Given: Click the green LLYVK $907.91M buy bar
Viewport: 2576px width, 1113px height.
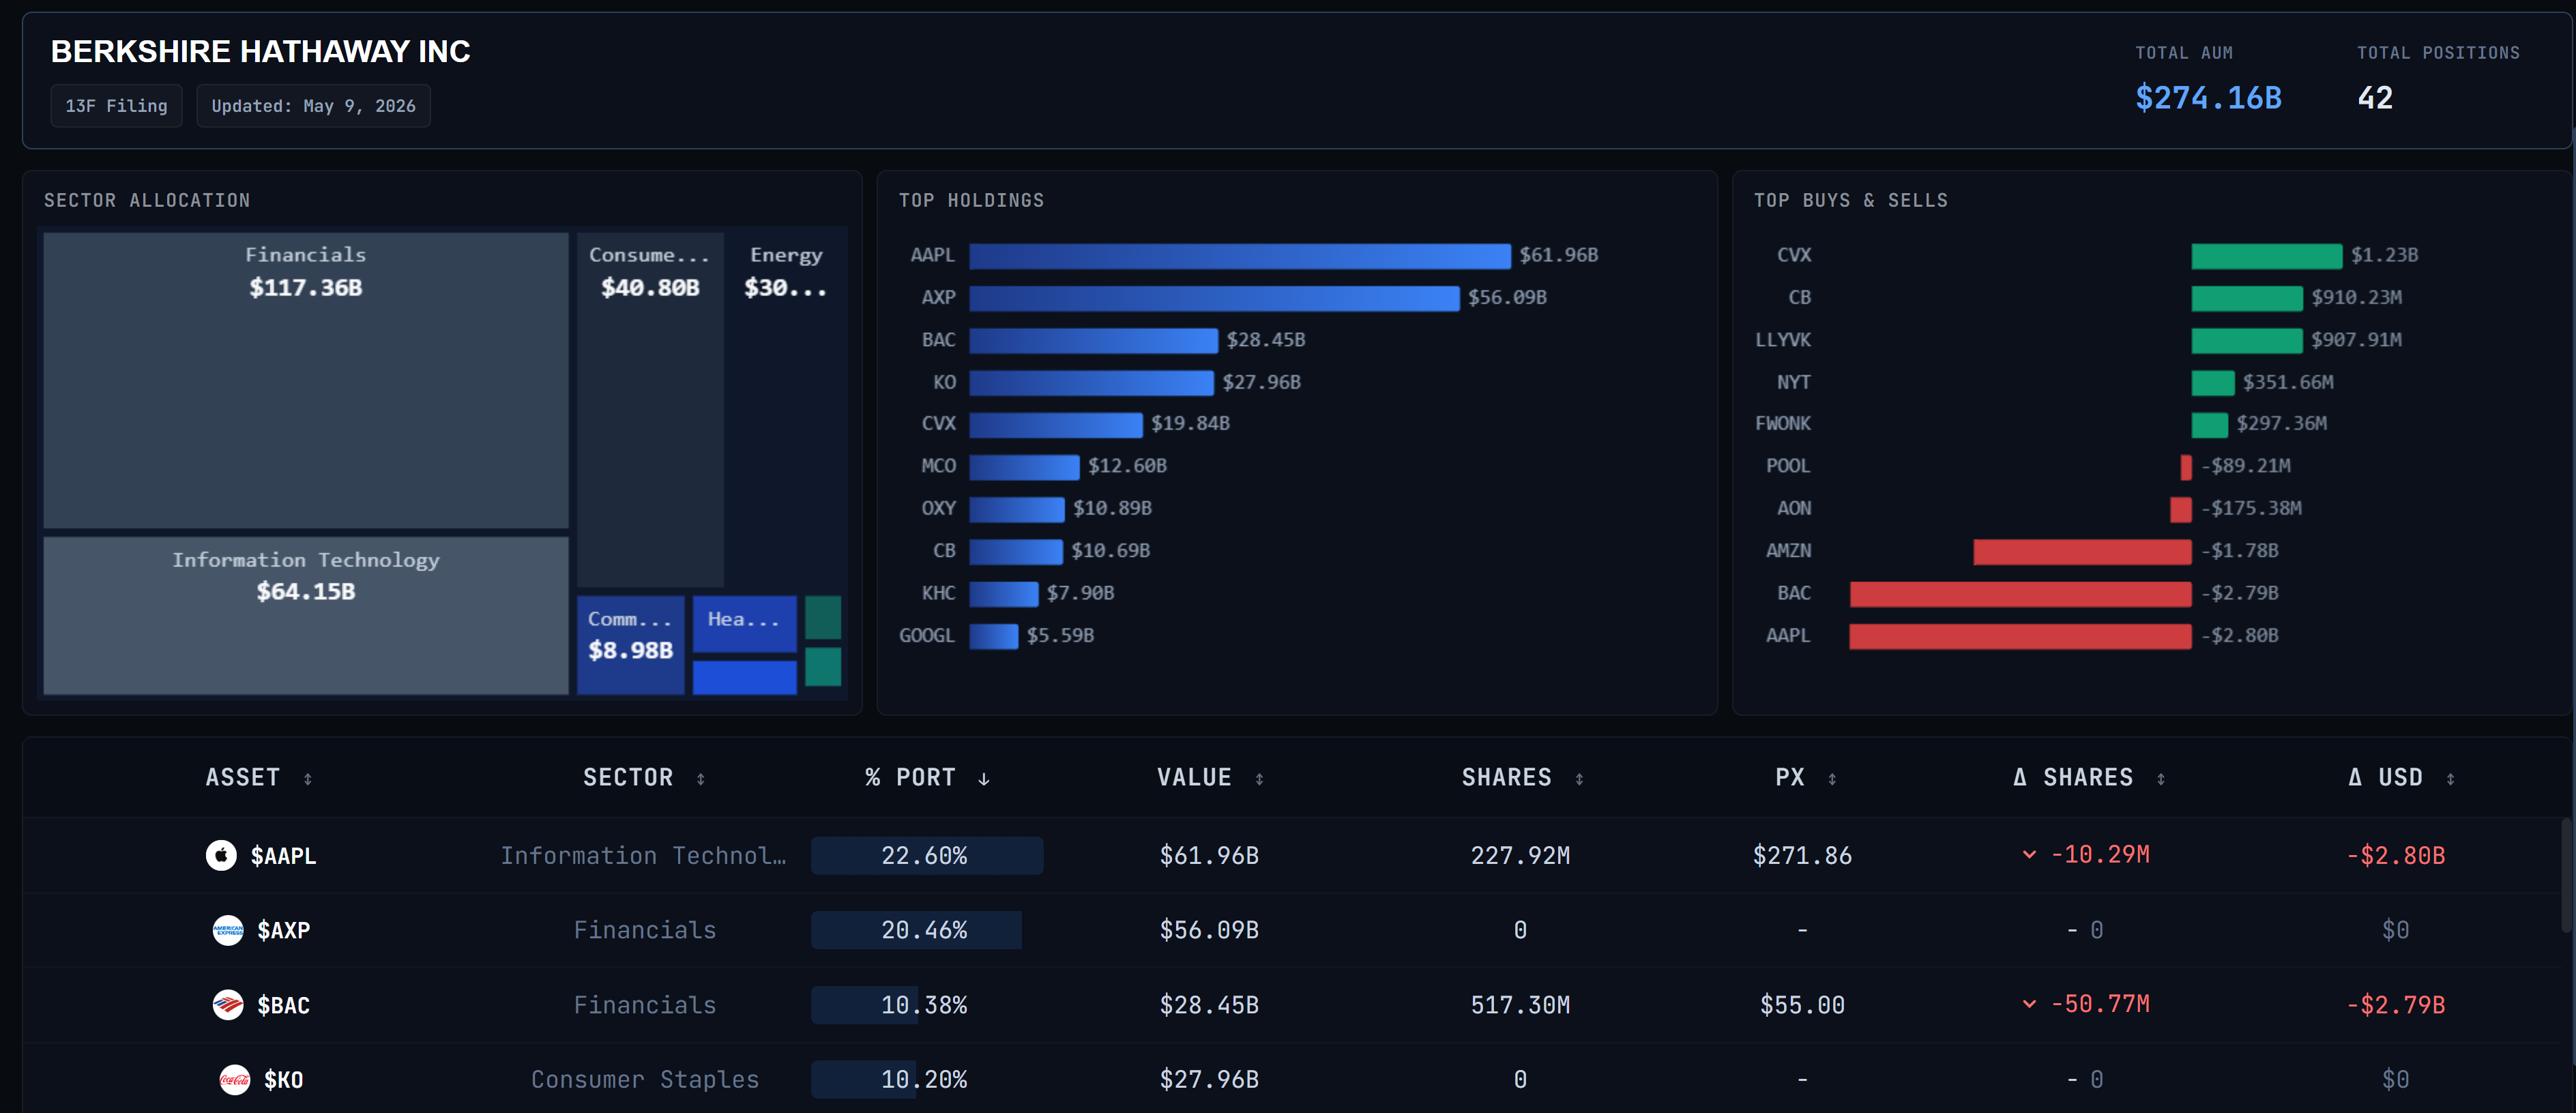Looking at the screenshot, I should [x=2247, y=341].
